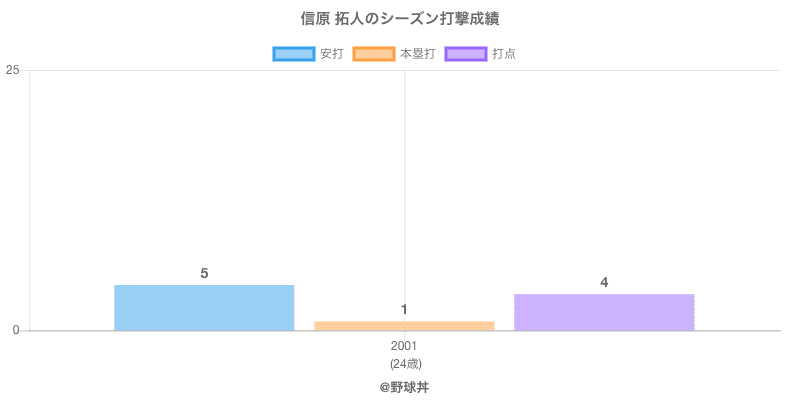800x400 pixels.
Task: Select the blue hits bar
Action: (204, 308)
